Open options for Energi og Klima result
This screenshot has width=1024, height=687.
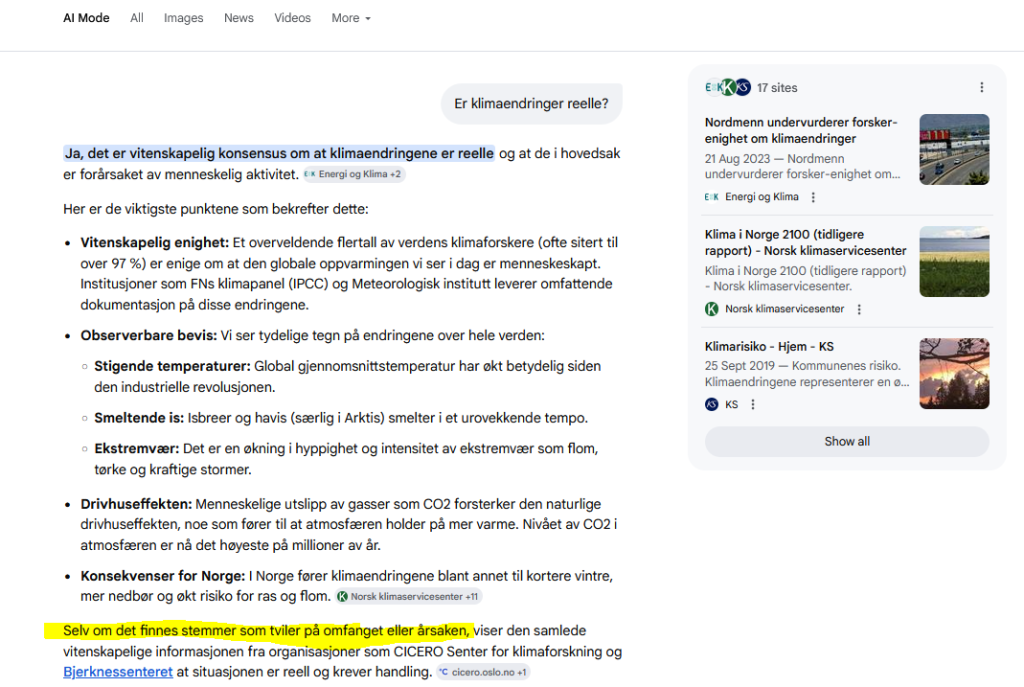(x=813, y=197)
